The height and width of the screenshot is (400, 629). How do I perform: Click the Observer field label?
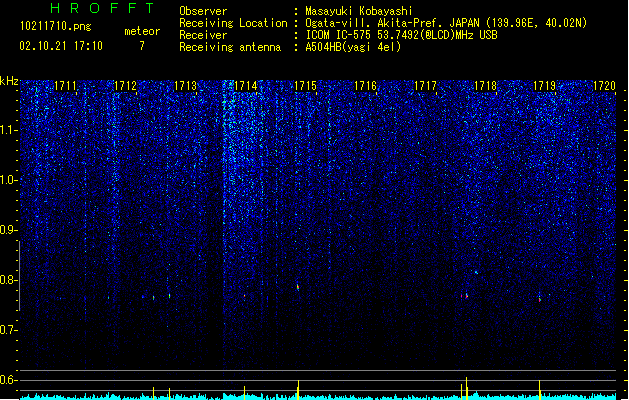(x=203, y=11)
